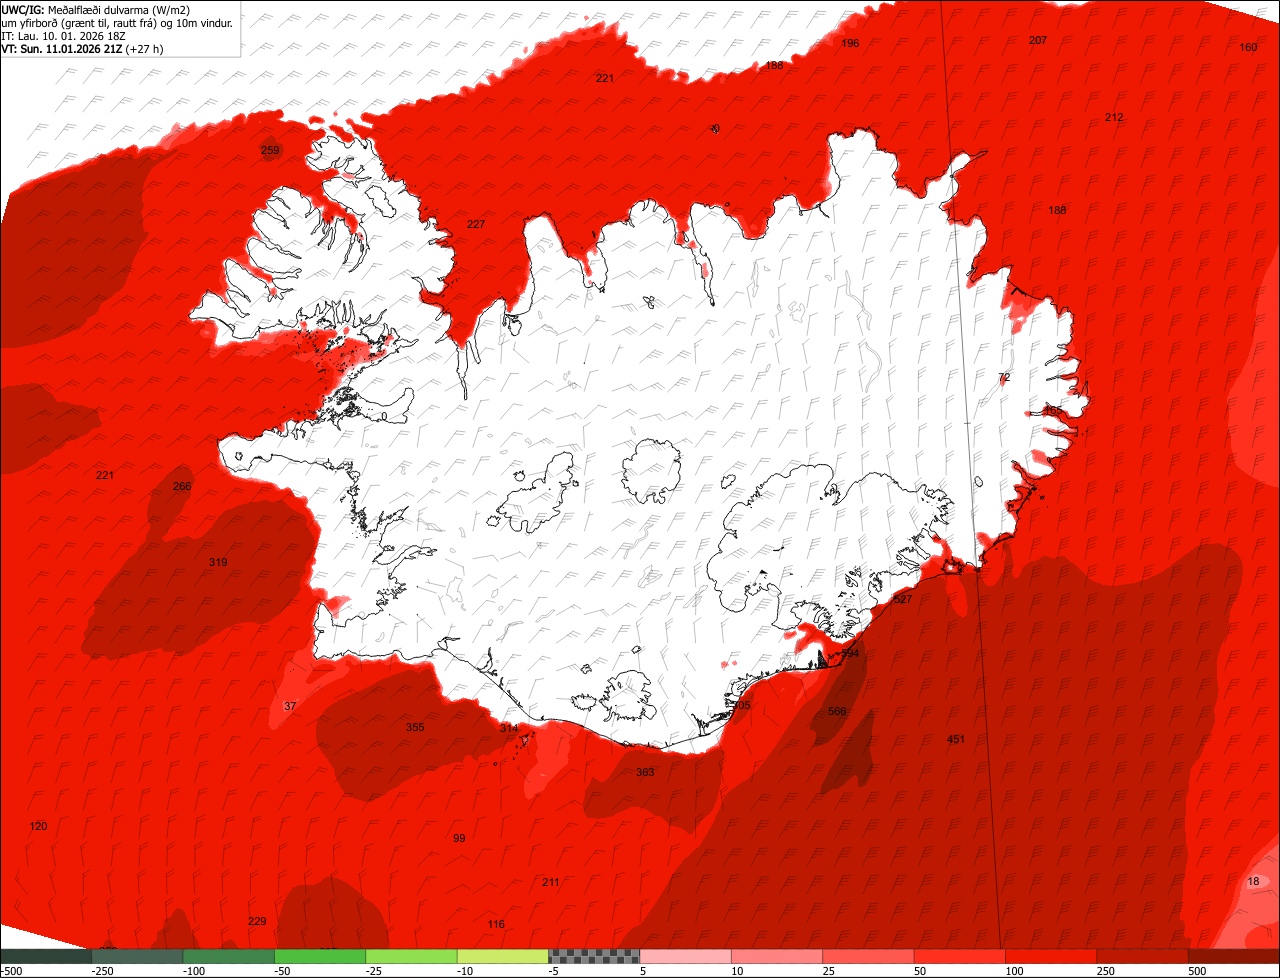Click the map value 99
Viewport: 1280px width, 978px height.
pyautogui.click(x=459, y=838)
